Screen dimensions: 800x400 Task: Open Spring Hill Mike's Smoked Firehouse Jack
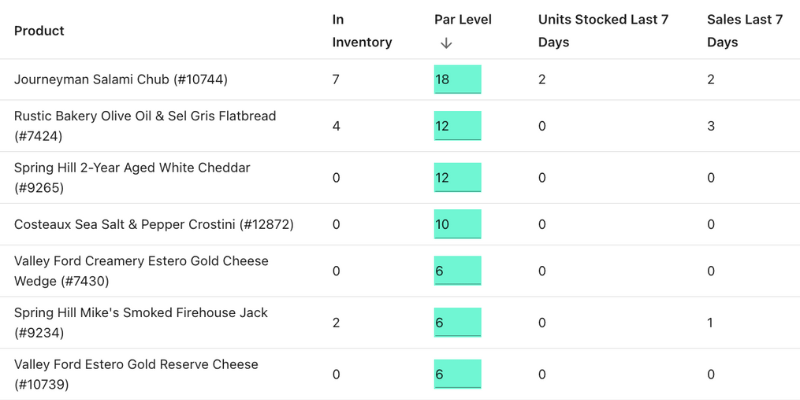(x=141, y=313)
